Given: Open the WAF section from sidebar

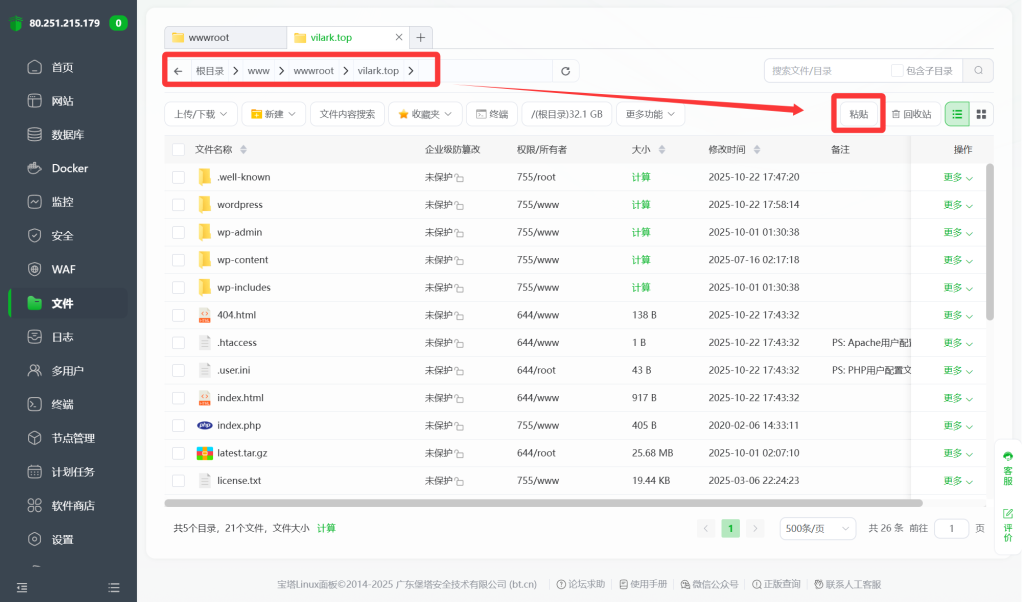Looking at the screenshot, I should pyautogui.click(x=67, y=269).
